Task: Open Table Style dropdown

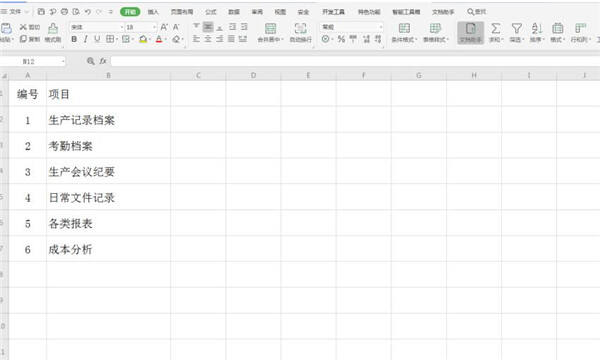Action: pyautogui.click(x=436, y=32)
